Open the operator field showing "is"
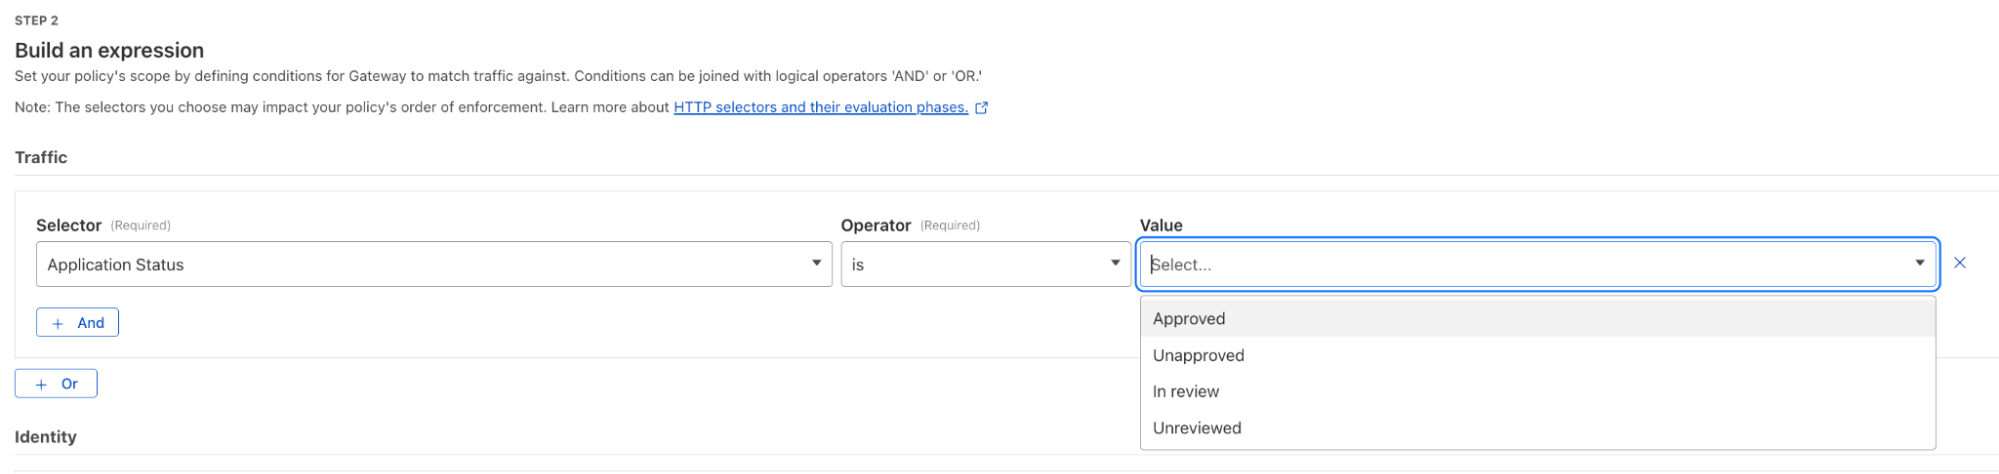The height and width of the screenshot is (474, 1999). pos(970,264)
